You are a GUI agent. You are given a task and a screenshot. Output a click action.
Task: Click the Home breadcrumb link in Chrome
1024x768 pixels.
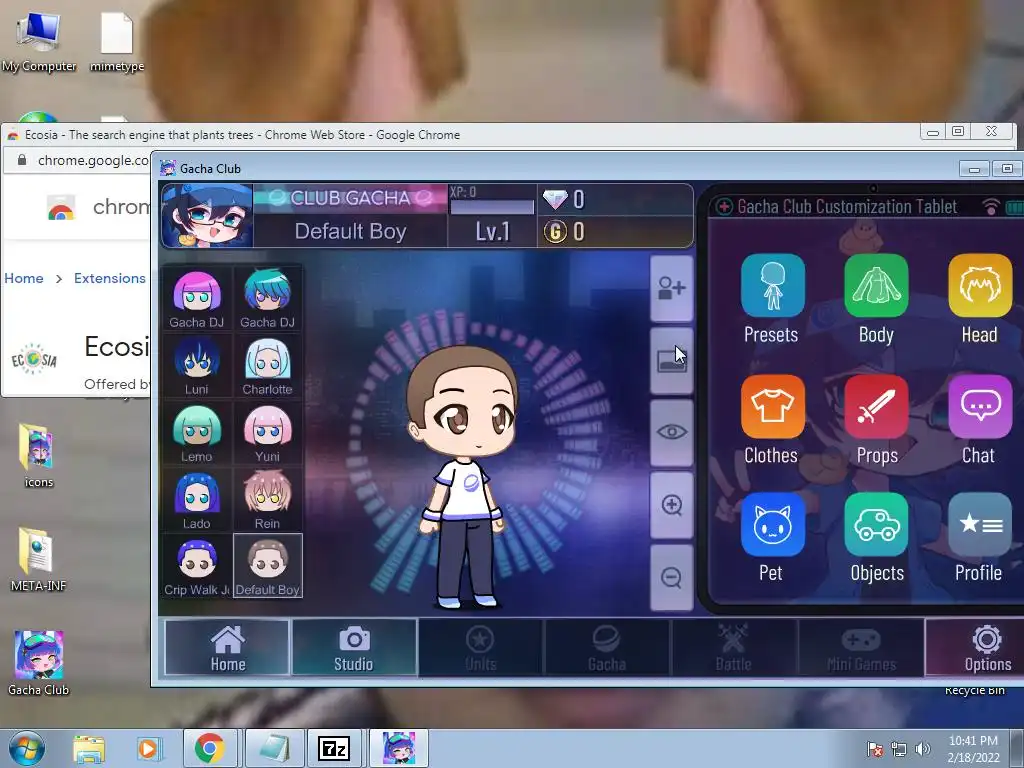[x=24, y=278]
